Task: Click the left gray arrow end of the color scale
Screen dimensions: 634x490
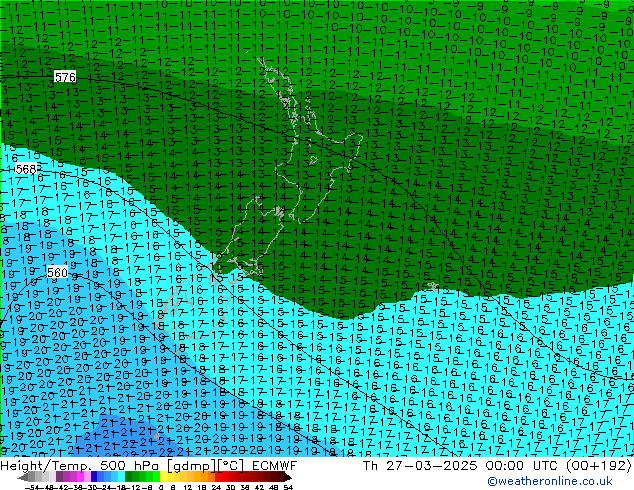Action: pyautogui.click(x=23, y=478)
